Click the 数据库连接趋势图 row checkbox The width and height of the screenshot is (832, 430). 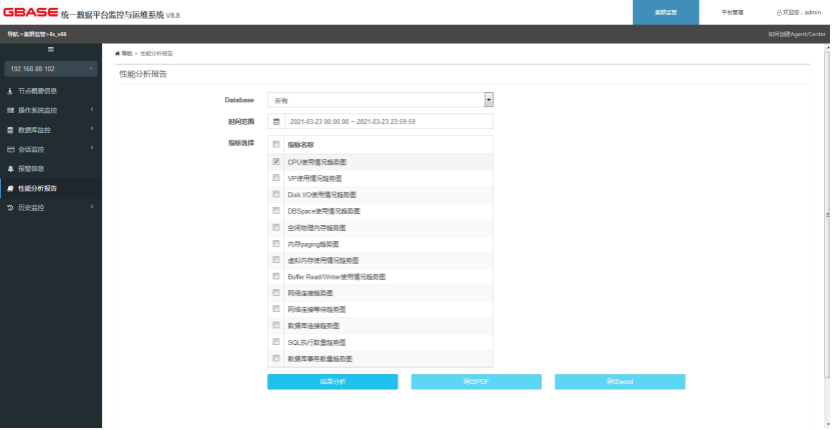276,325
